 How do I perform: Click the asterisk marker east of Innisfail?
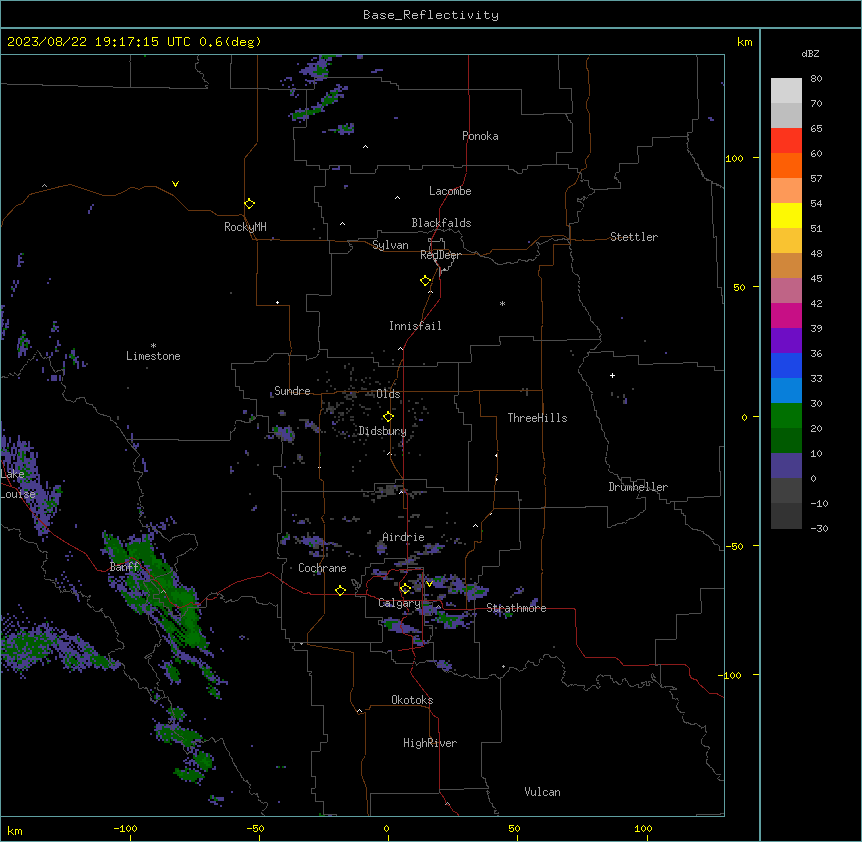(x=502, y=303)
